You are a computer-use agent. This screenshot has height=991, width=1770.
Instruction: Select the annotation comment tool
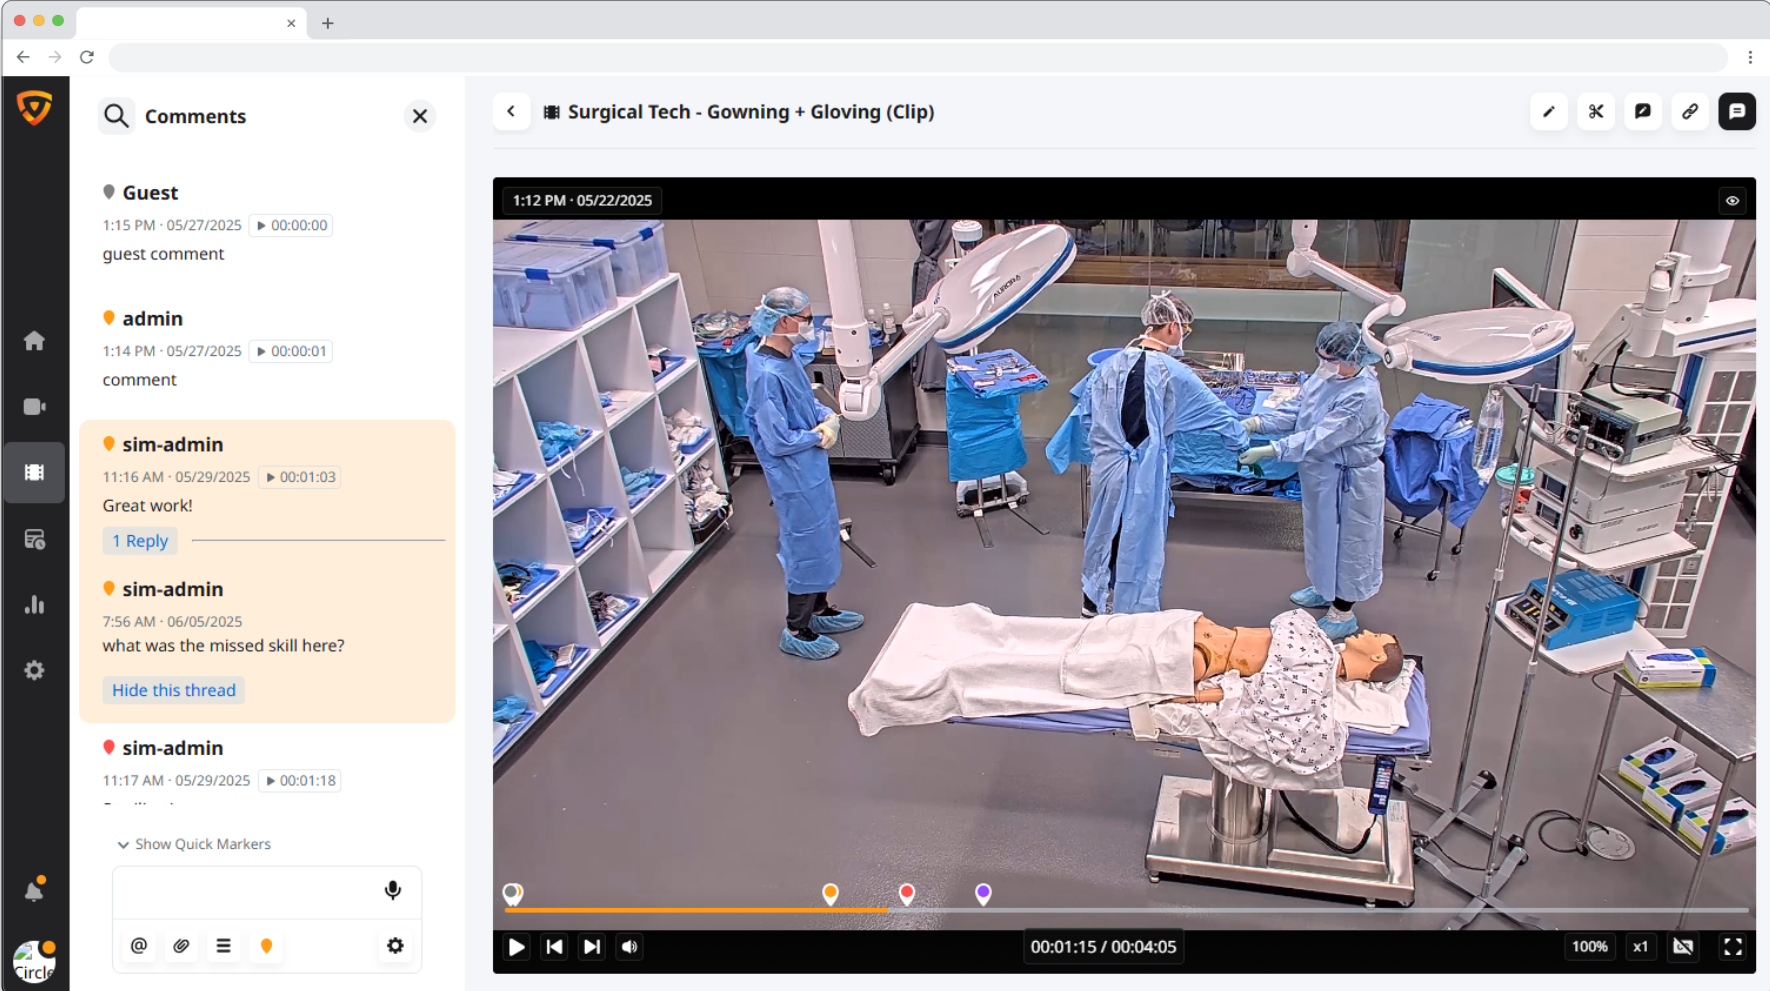tap(1643, 111)
